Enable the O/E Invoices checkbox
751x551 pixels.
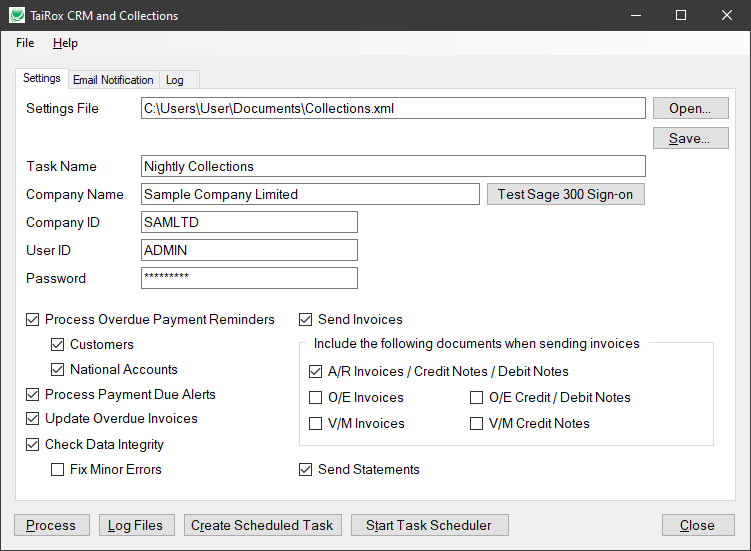[316, 398]
